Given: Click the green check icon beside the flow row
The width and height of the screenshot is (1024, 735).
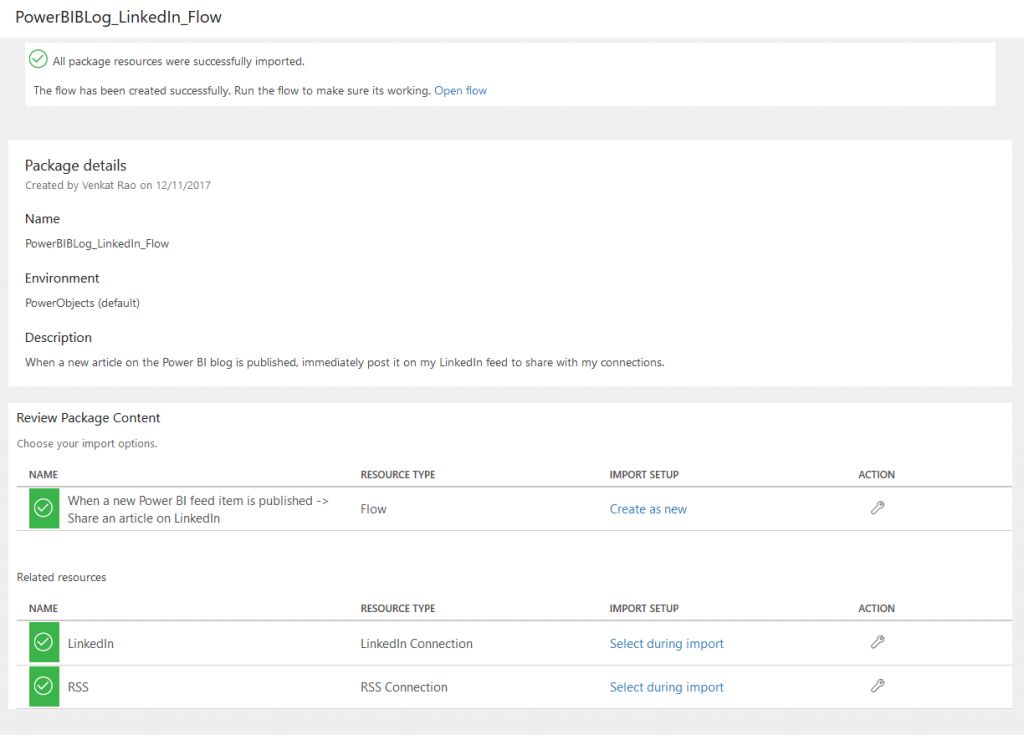Looking at the screenshot, I should pos(44,508).
